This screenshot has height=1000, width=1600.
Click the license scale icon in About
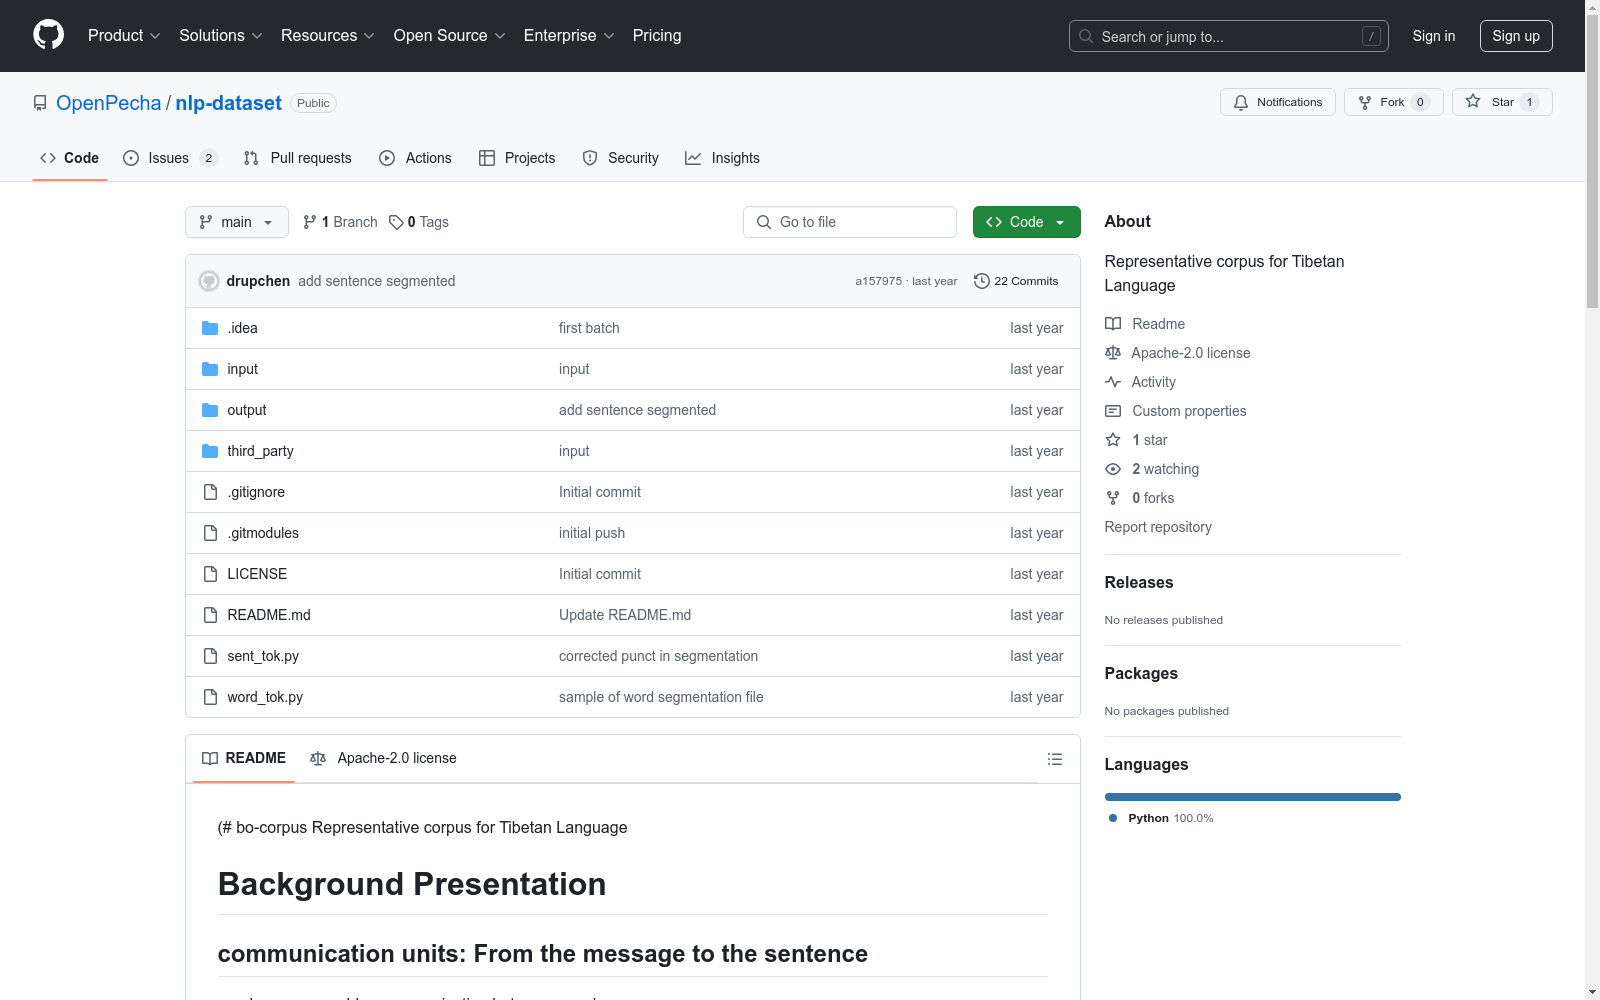point(1113,353)
